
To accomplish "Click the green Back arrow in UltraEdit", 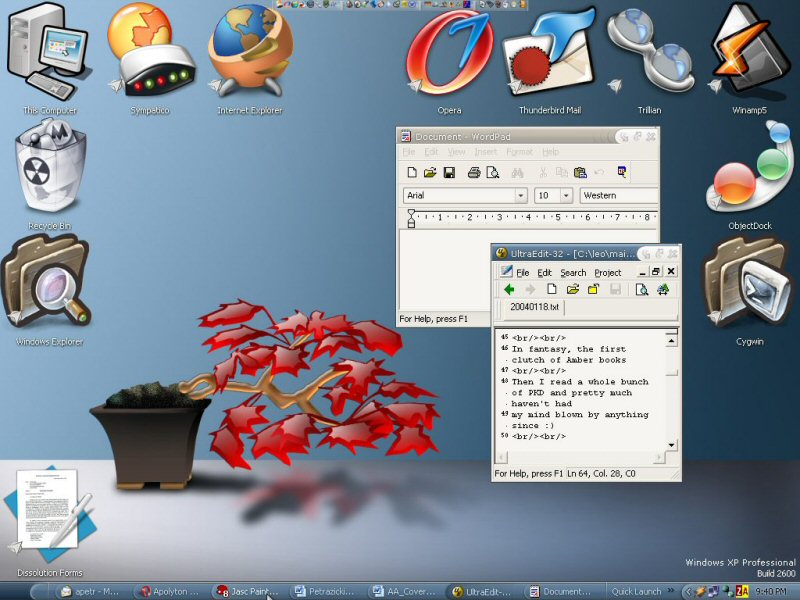I will click(x=509, y=290).
